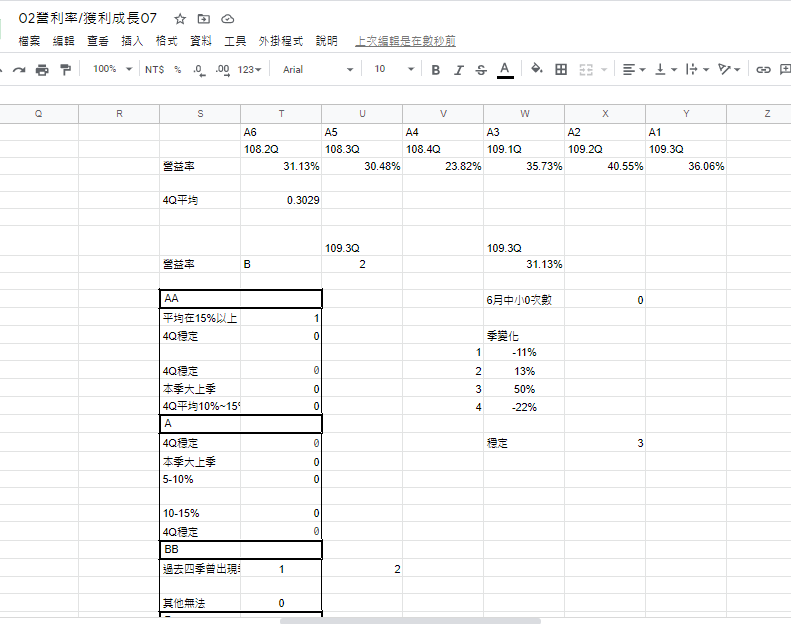
Task: Open the Arial font dropdown
Action: [x=318, y=69]
